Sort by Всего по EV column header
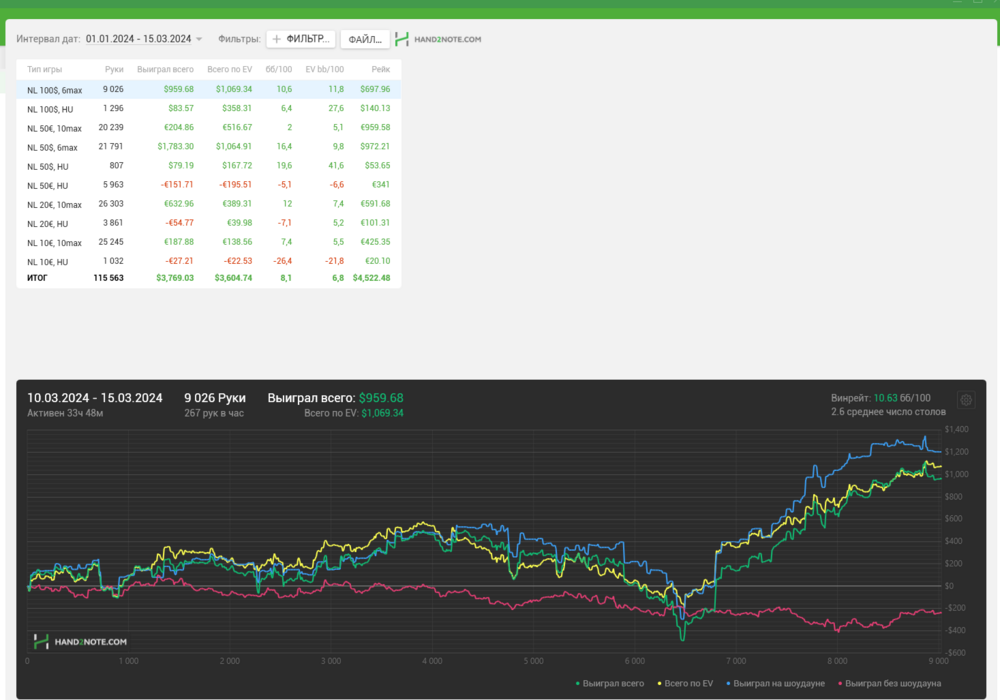The width and height of the screenshot is (1000, 700). coord(230,69)
